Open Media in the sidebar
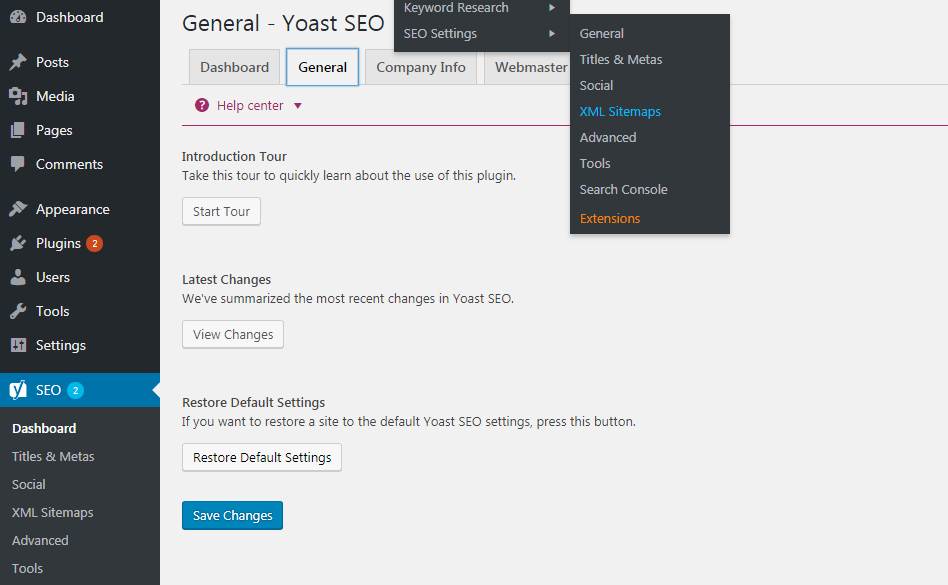 (80, 96)
